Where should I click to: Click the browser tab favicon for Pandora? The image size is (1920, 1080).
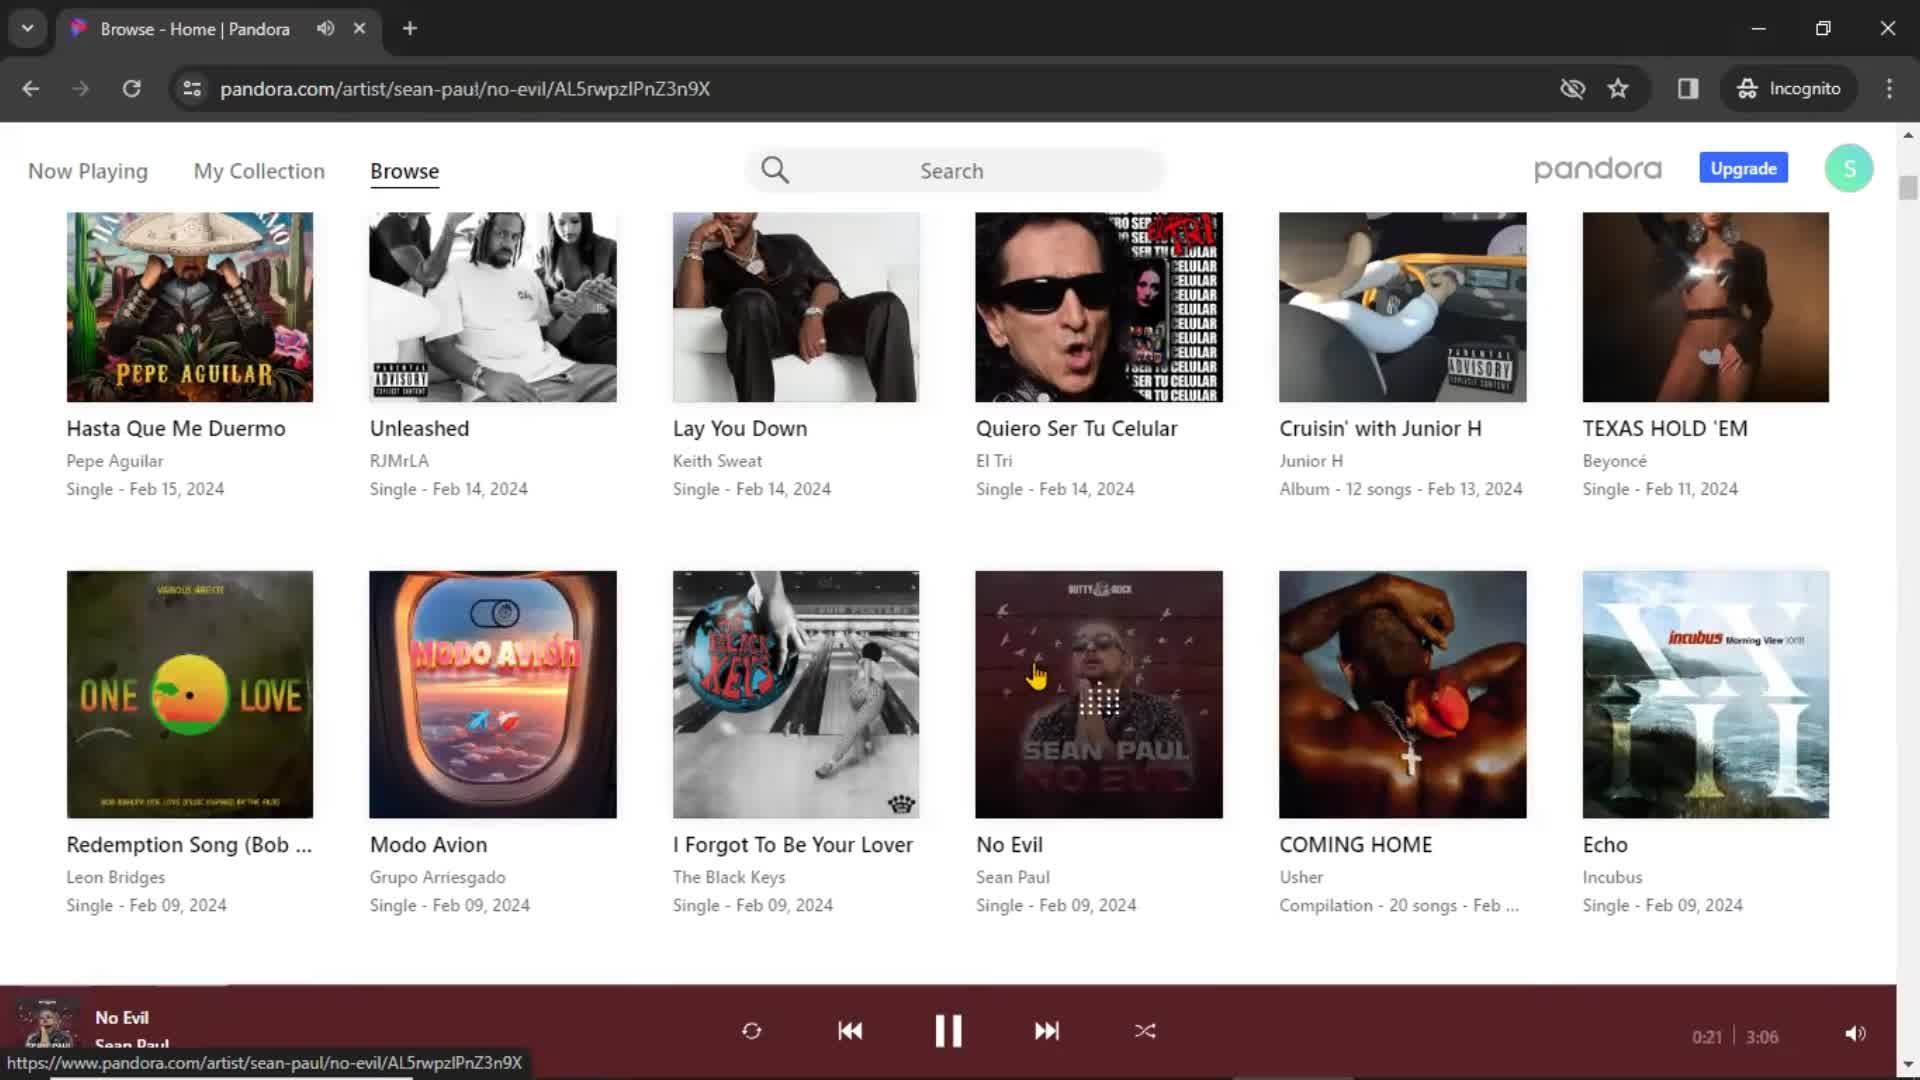[80, 26]
